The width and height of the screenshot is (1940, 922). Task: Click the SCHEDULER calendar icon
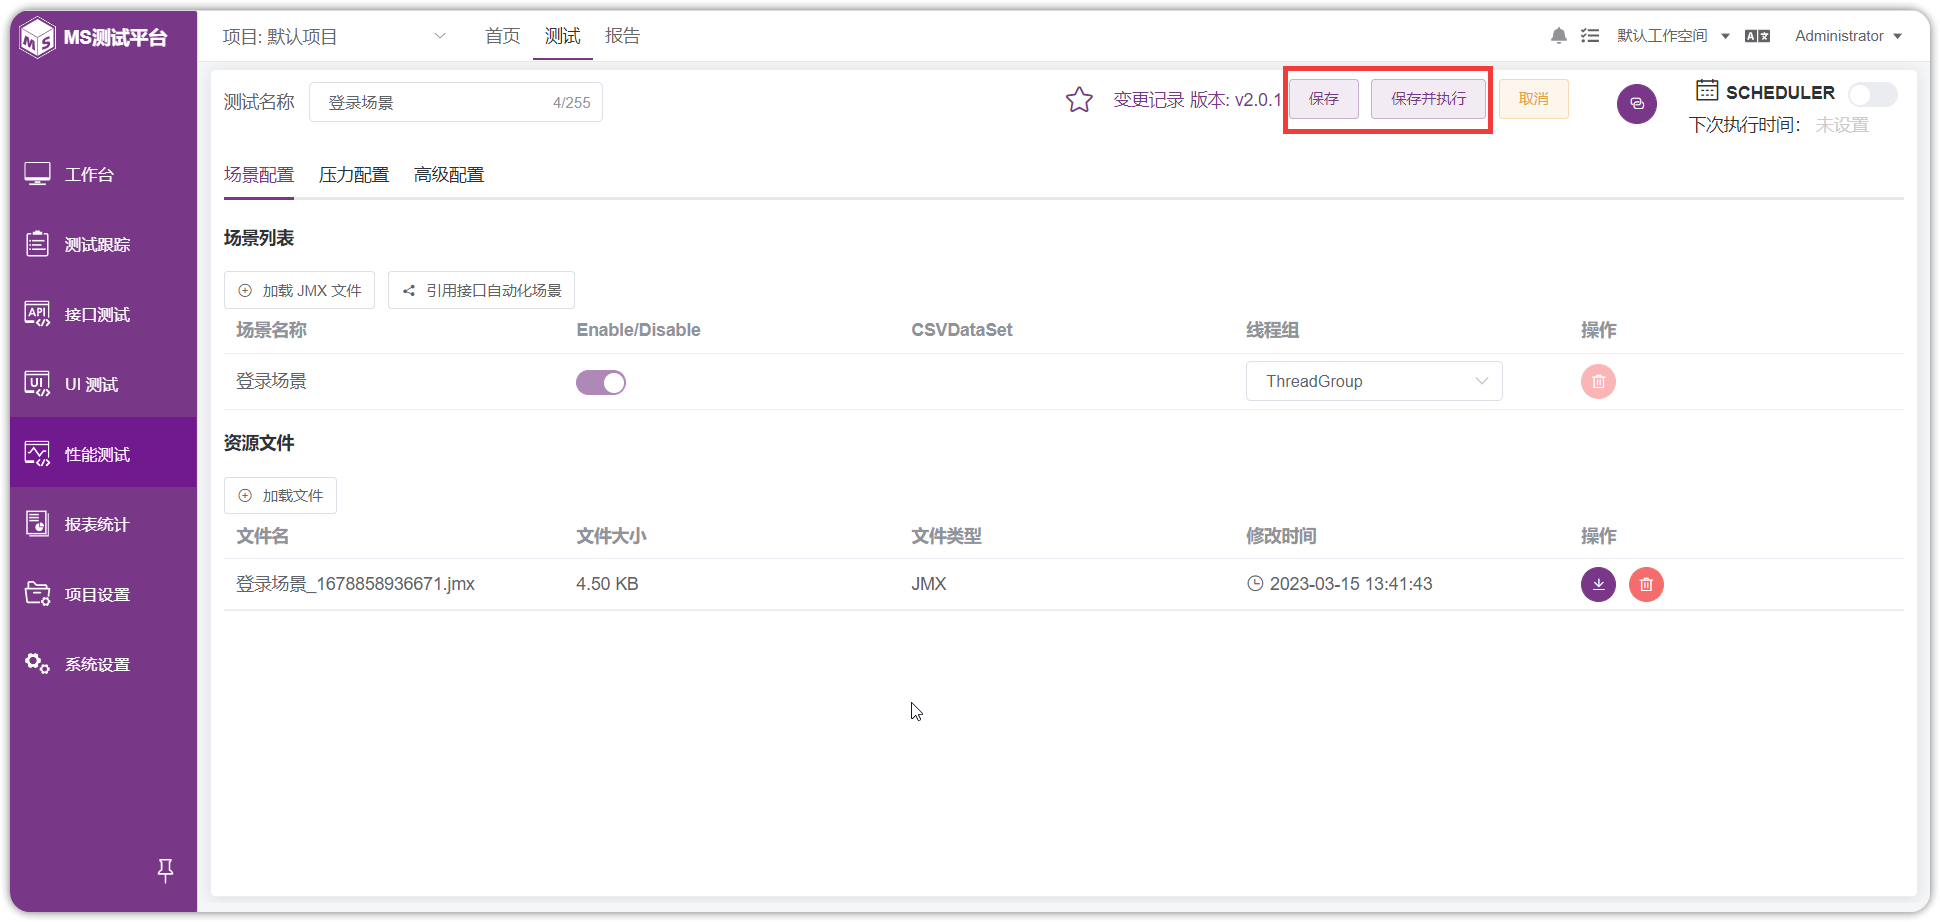coord(1707,91)
